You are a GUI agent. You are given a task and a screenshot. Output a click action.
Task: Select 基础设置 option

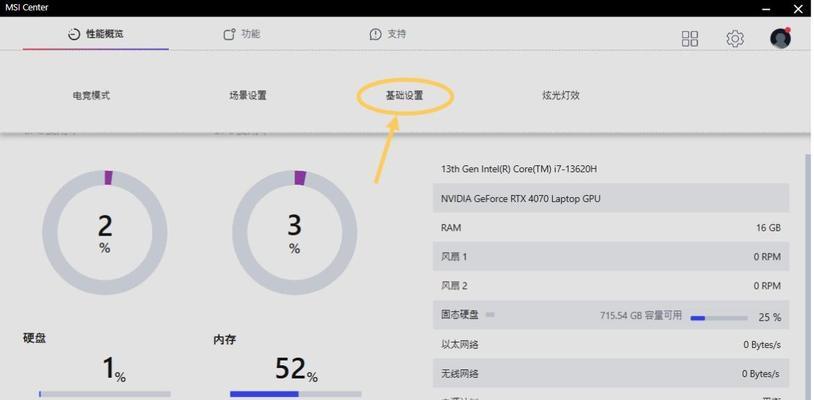coord(404,95)
